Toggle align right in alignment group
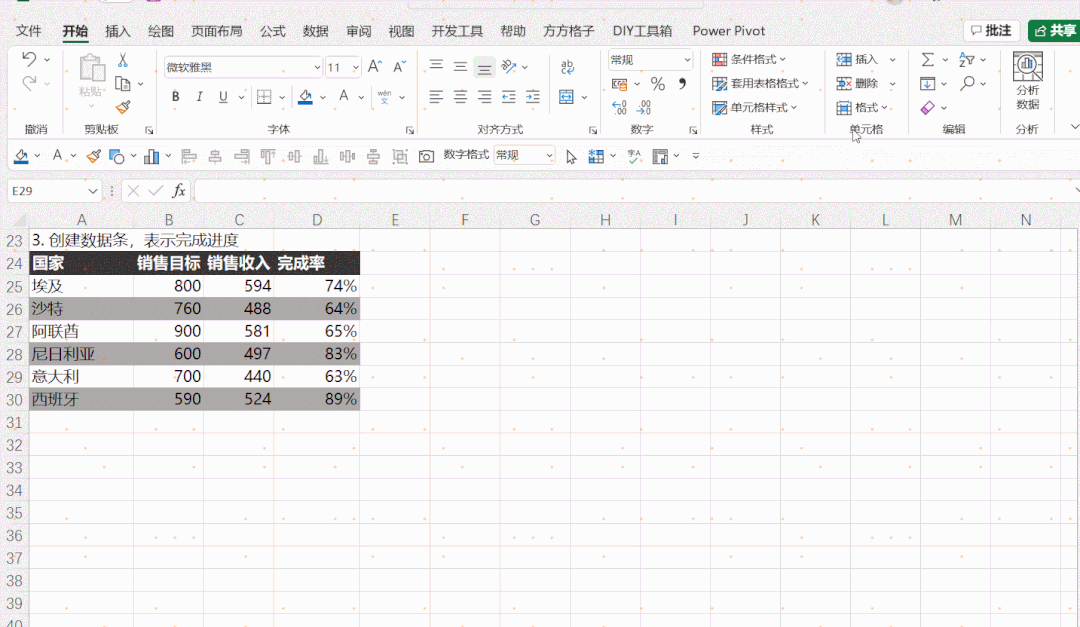The image size is (1080, 627). 484,97
